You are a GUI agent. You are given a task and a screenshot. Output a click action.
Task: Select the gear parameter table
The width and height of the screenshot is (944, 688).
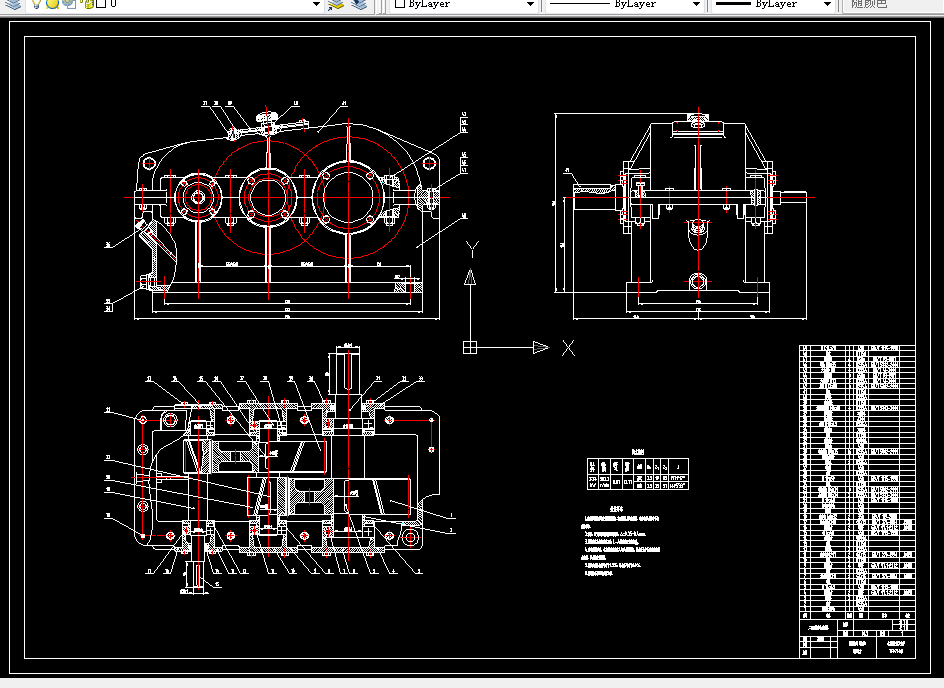coord(638,474)
